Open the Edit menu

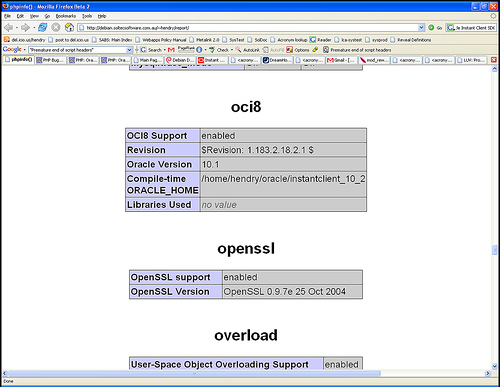point(20,16)
